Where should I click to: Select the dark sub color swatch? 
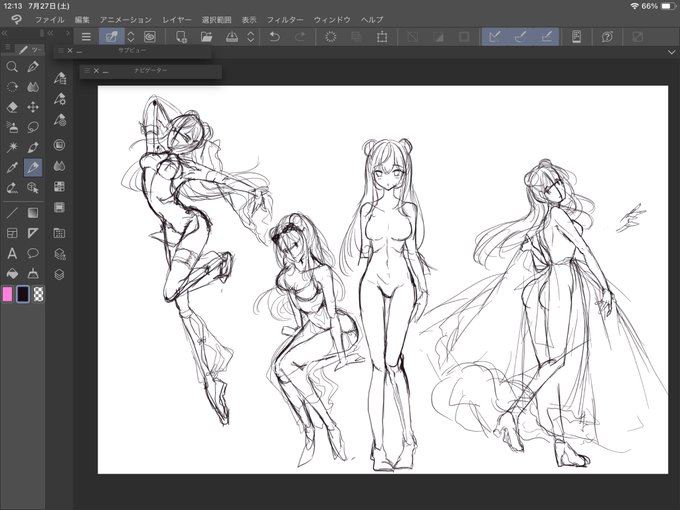coord(23,294)
